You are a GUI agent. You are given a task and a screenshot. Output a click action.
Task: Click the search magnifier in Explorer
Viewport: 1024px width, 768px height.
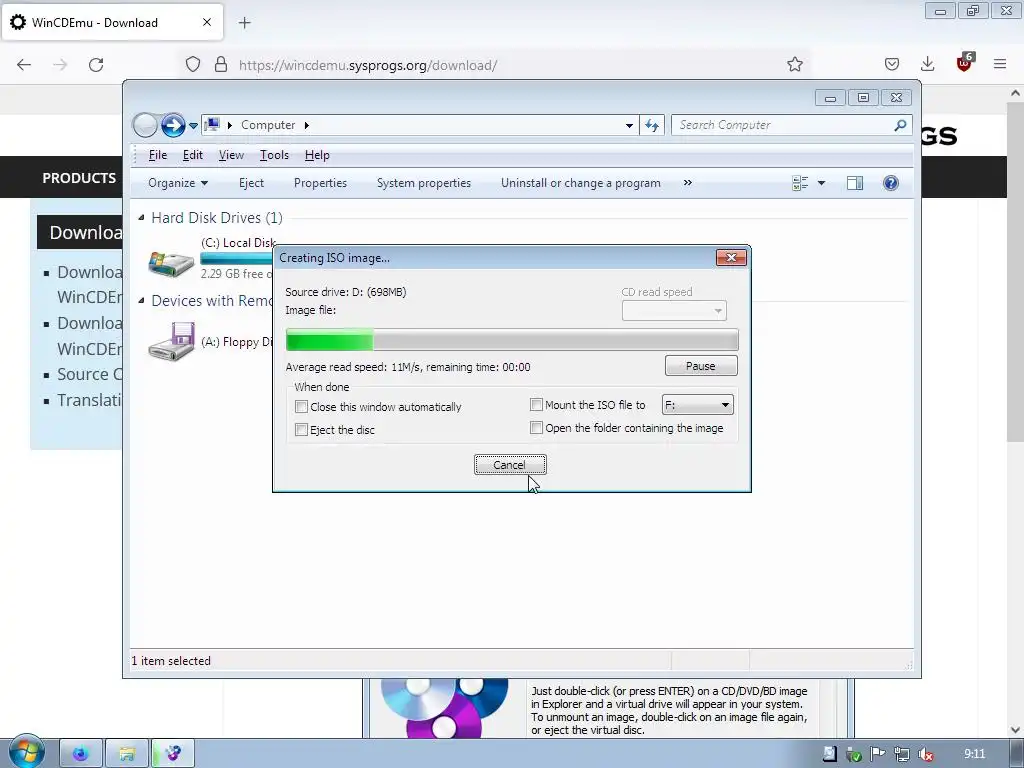(x=901, y=125)
